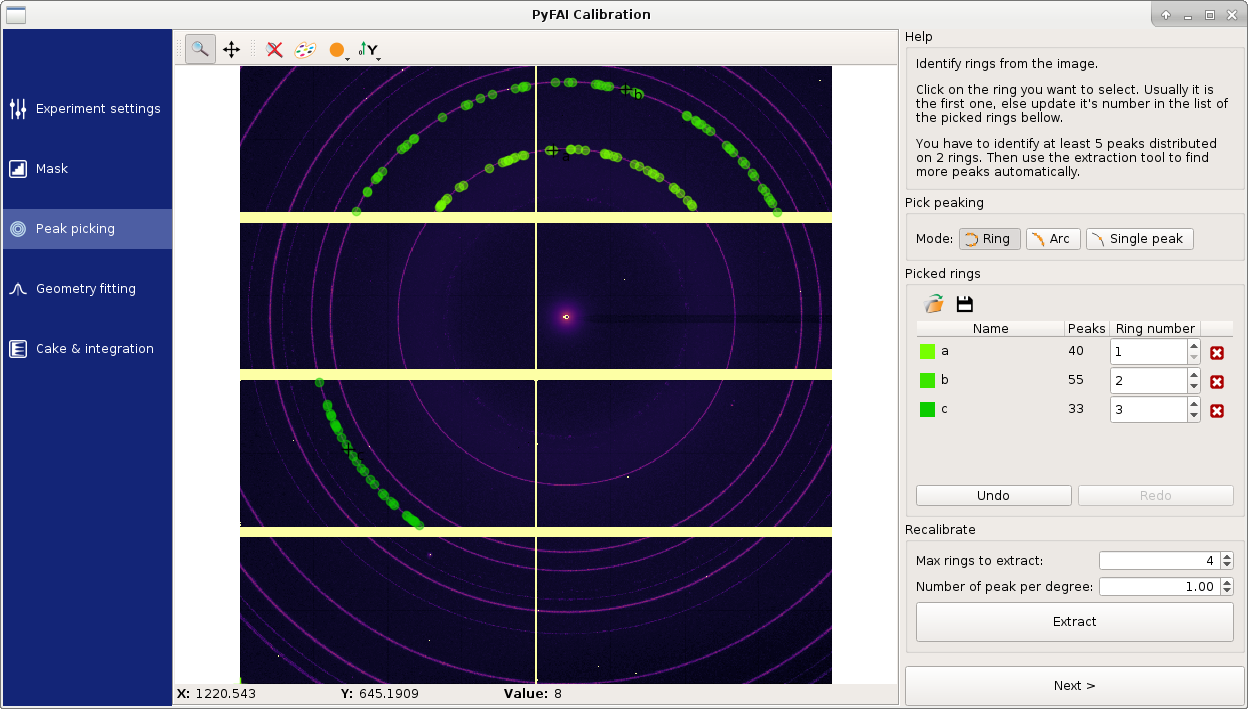Click the color swatch of ring a
1248x709 pixels.
927,352
